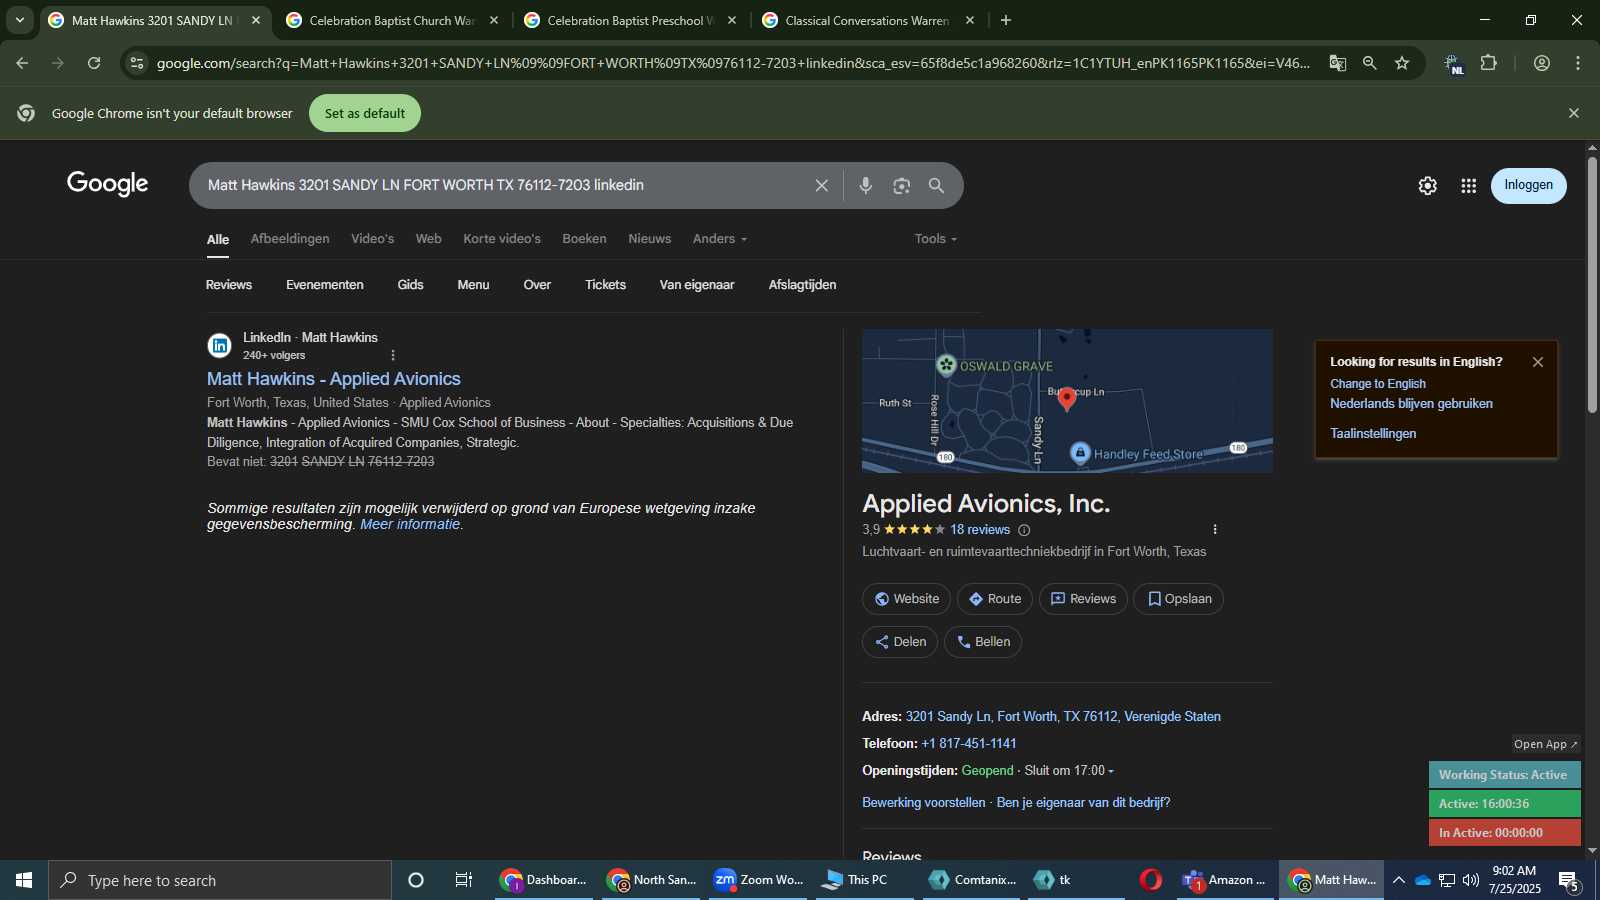This screenshot has width=1600, height=900.
Task: Reload the current page
Action: 94,63
